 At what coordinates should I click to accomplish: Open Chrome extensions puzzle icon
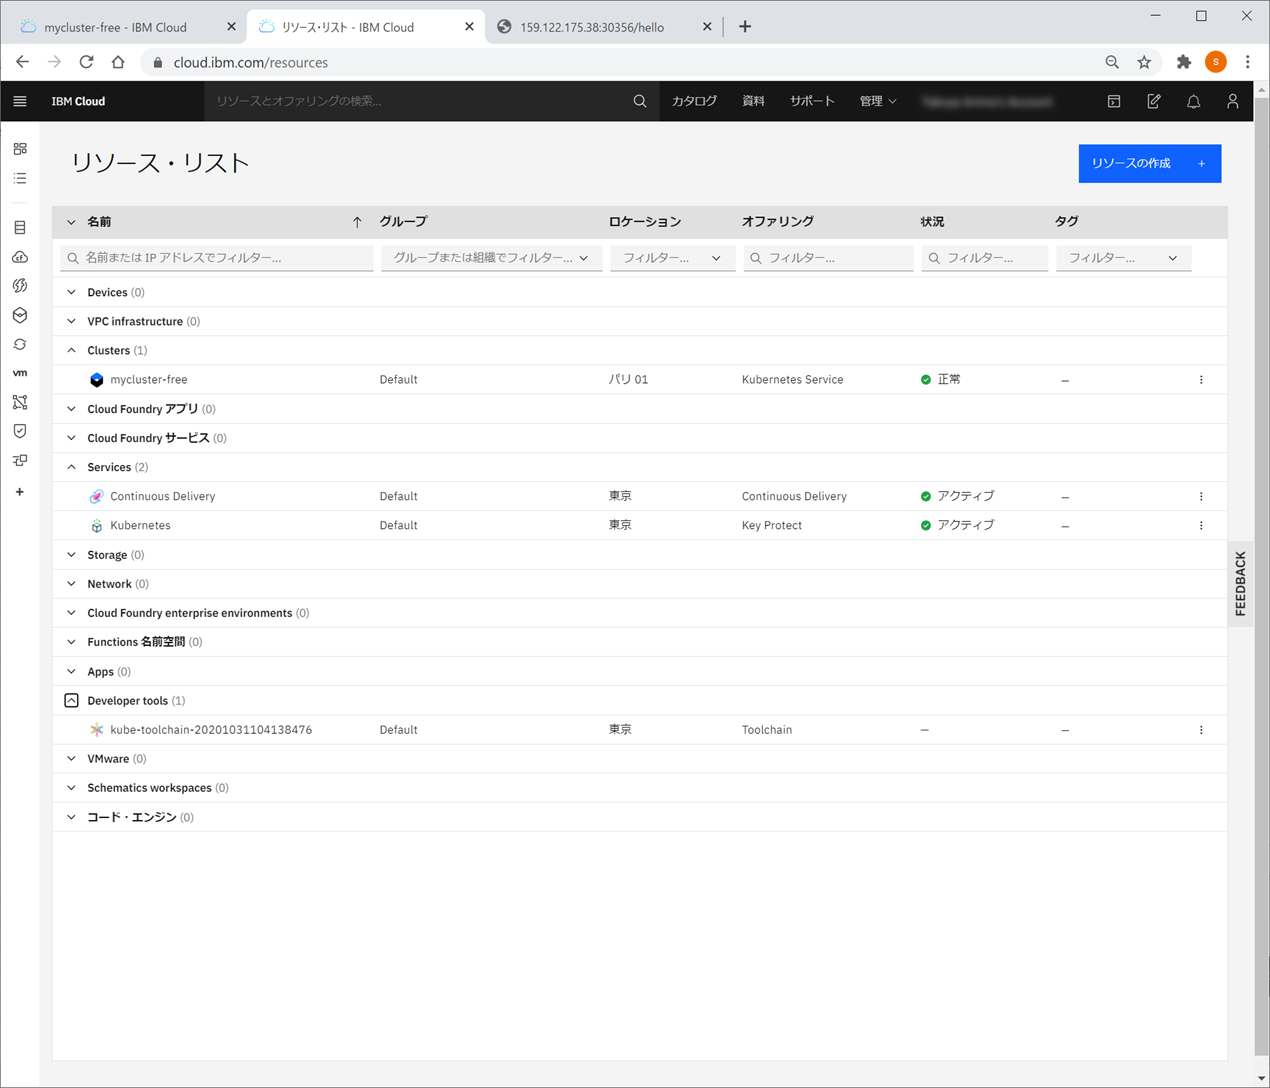tap(1184, 62)
